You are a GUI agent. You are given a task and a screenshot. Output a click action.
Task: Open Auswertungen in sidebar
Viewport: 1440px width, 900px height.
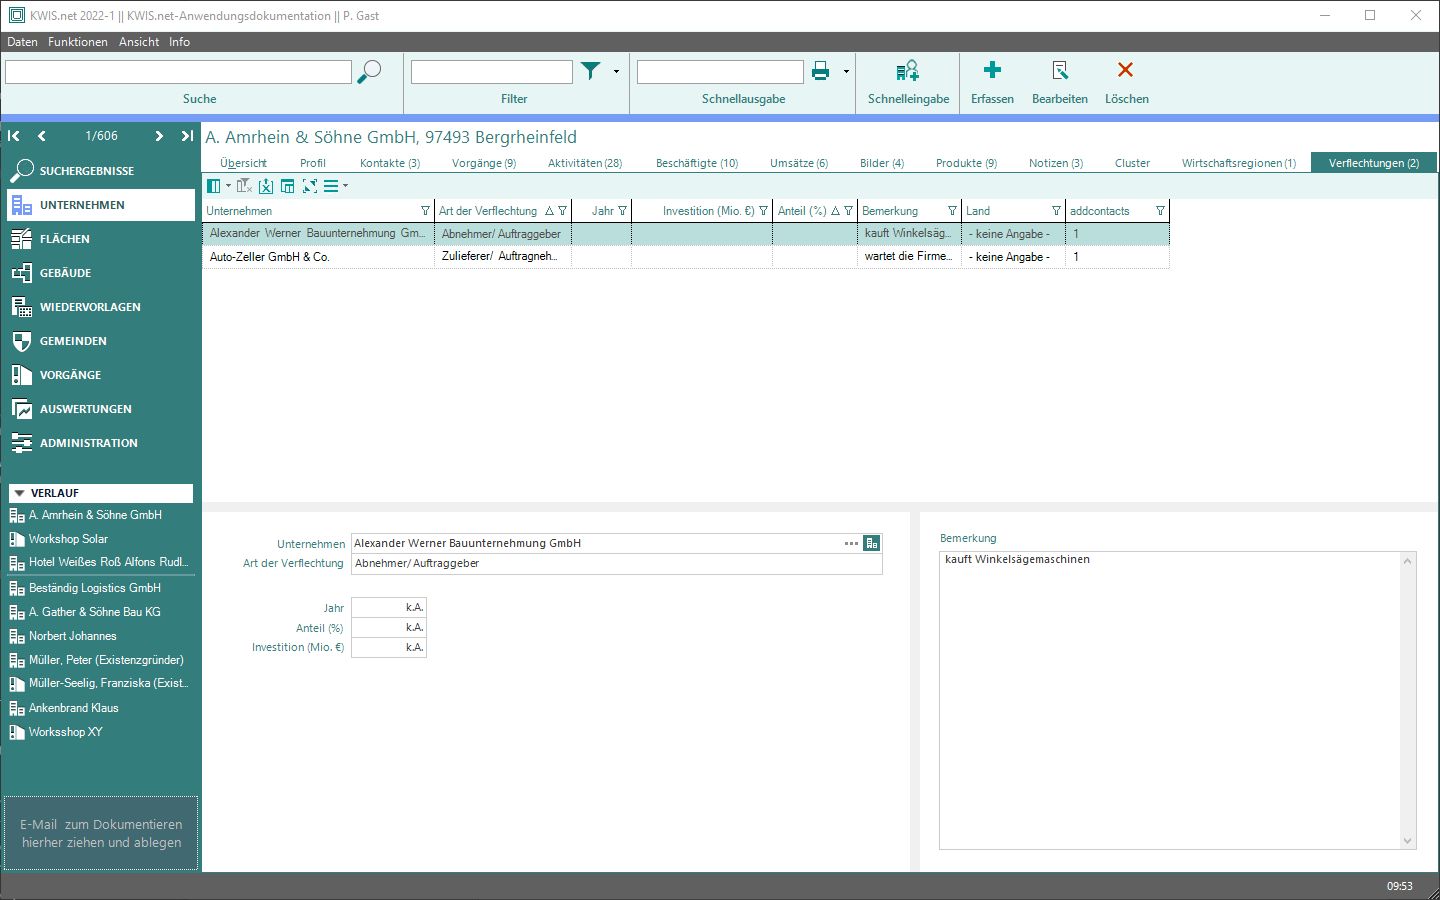pos(100,409)
